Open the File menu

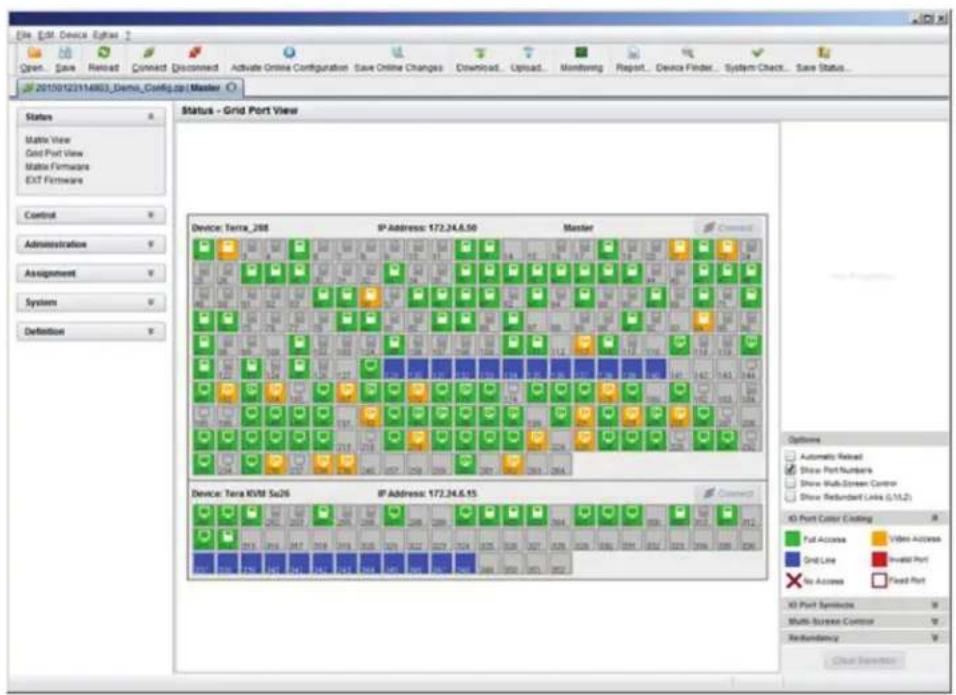pos(23,35)
